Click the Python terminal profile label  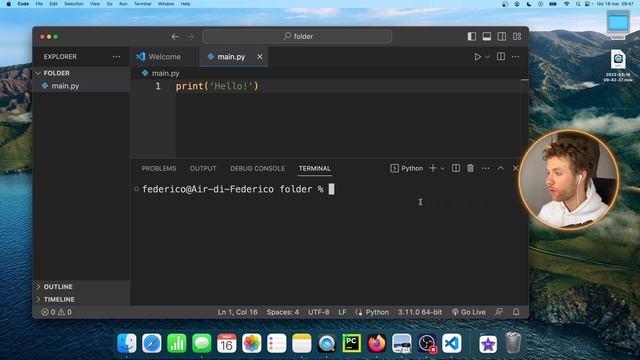pyautogui.click(x=407, y=168)
